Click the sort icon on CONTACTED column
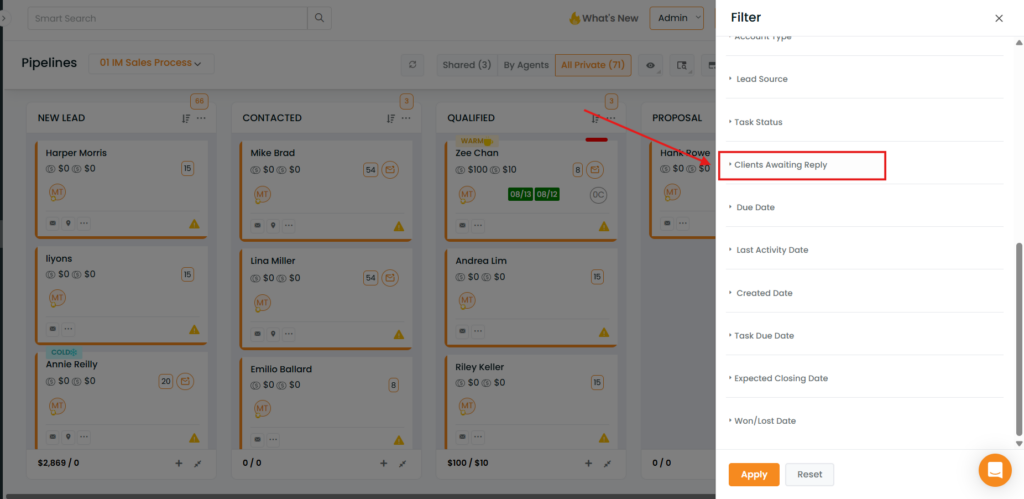 (x=391, y=118)
